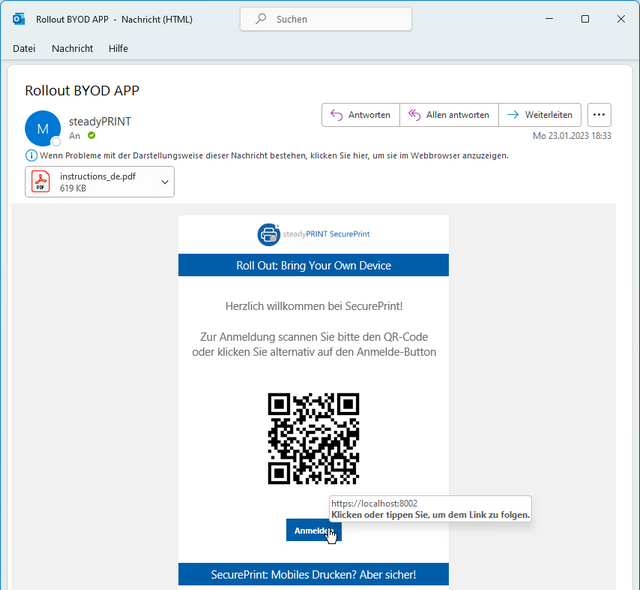This screenshot has height=590, width=640.
Task: Click into the Suchen search field
Action: (326, 19)
